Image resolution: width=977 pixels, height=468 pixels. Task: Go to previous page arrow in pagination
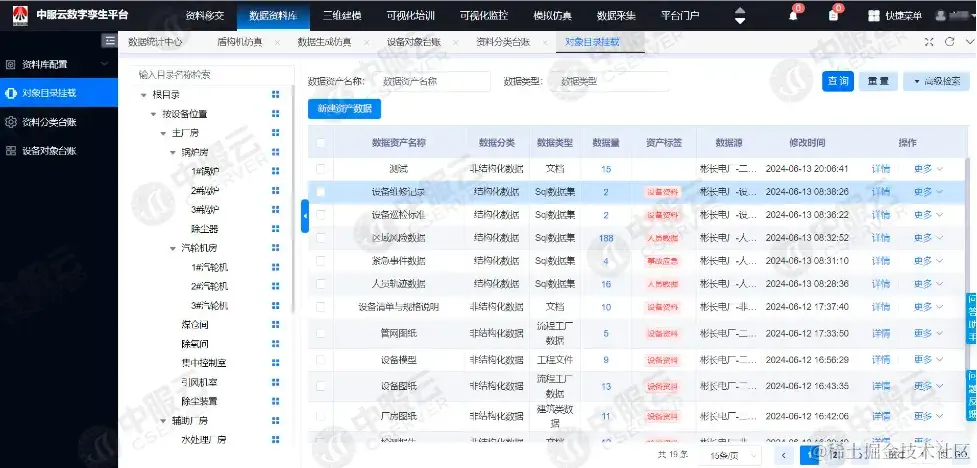(x=783, y=455)
